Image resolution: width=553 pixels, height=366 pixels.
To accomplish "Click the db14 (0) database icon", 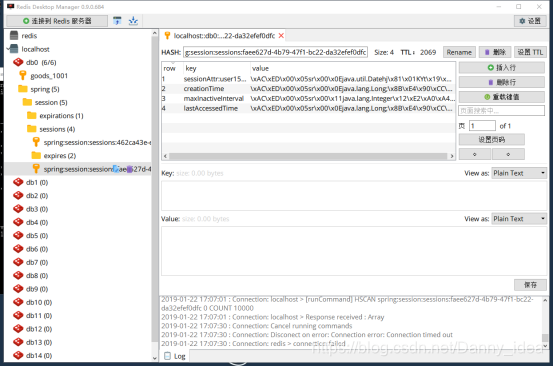I will click(x=18, y=355).
